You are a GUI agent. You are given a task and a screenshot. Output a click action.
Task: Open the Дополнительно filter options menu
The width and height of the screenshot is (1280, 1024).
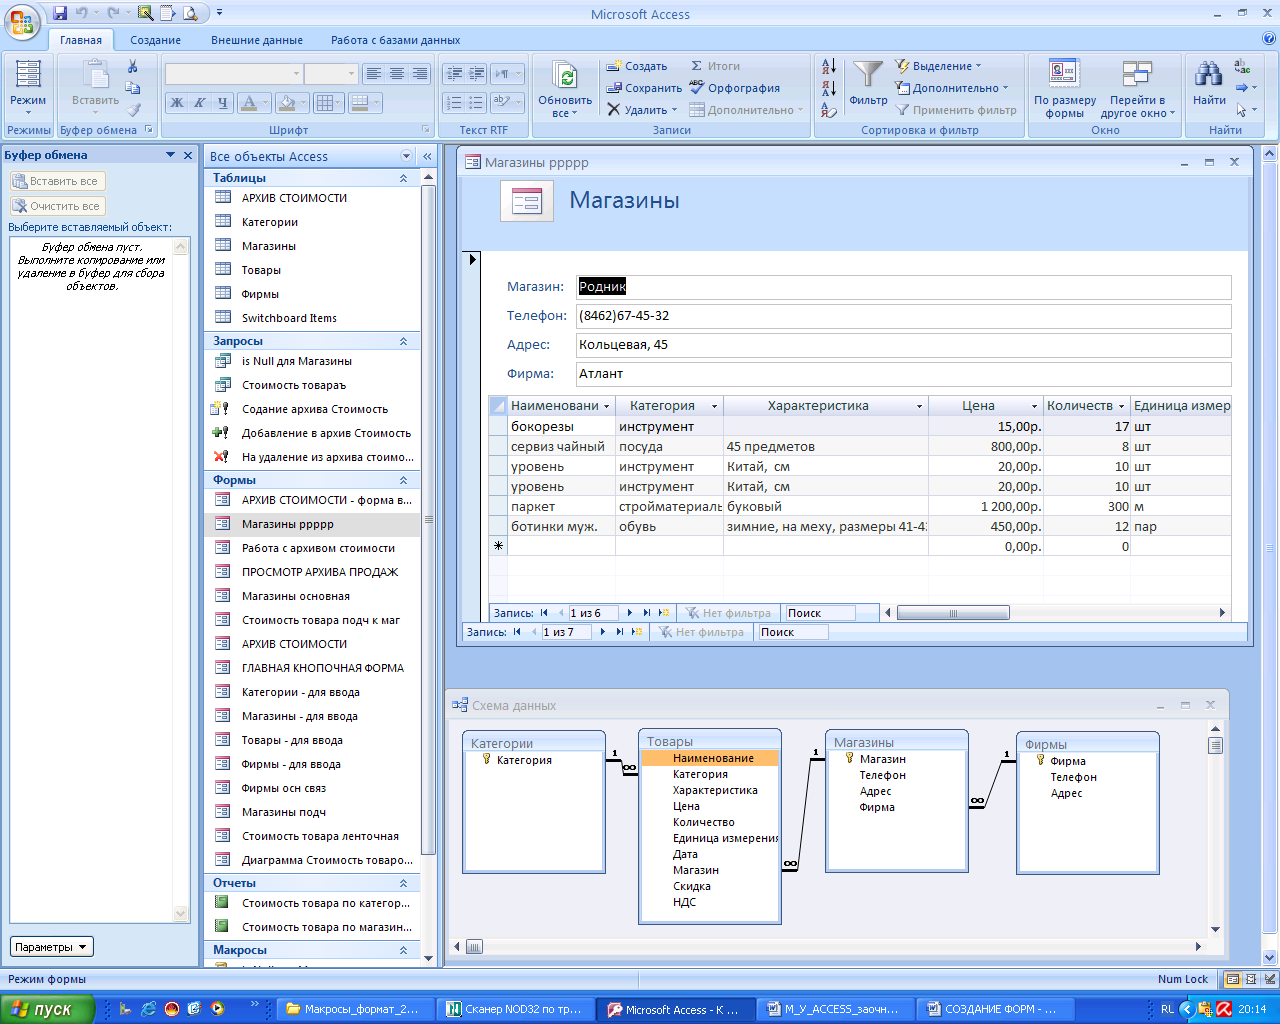click(952, 88)
